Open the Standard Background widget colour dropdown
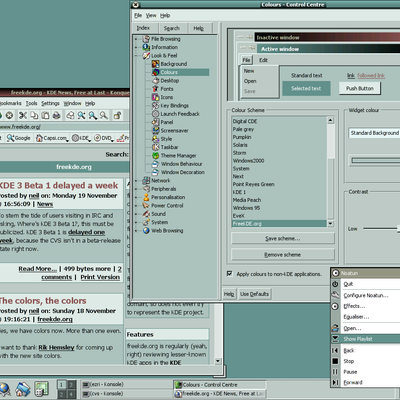400x400 pixels. (x=374, y=133)
